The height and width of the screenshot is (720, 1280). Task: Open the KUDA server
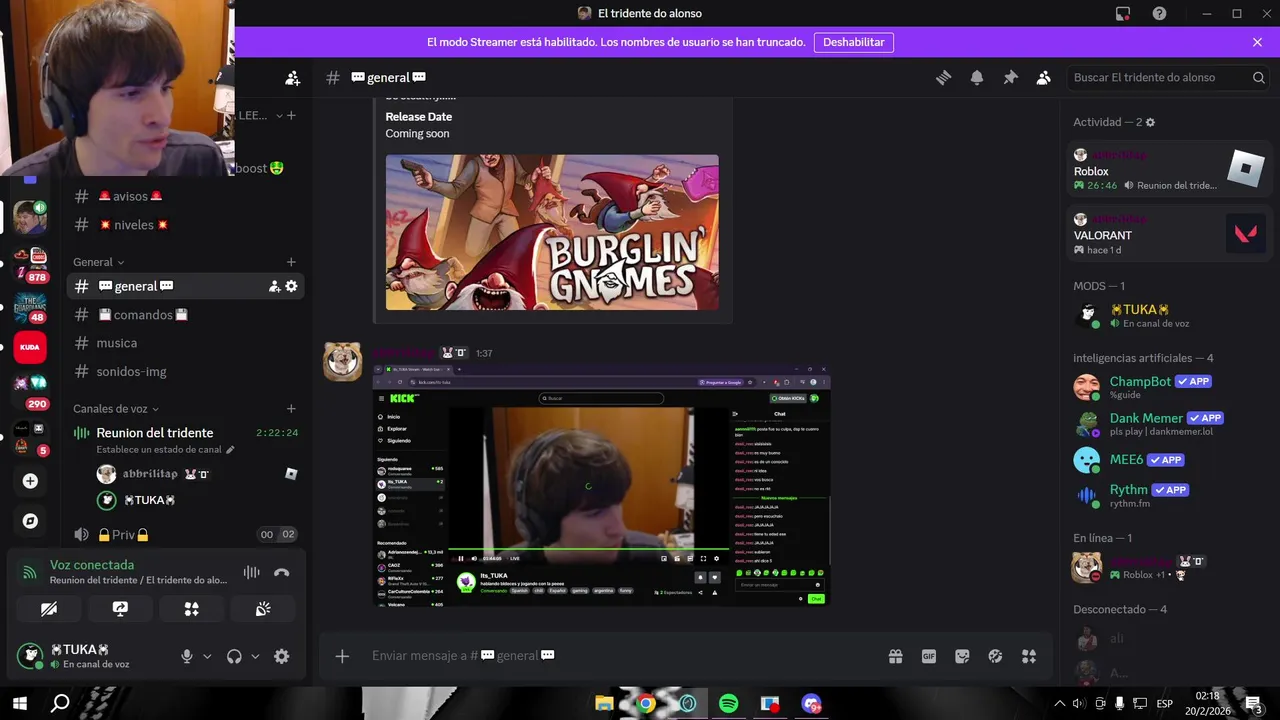[30, 347]
